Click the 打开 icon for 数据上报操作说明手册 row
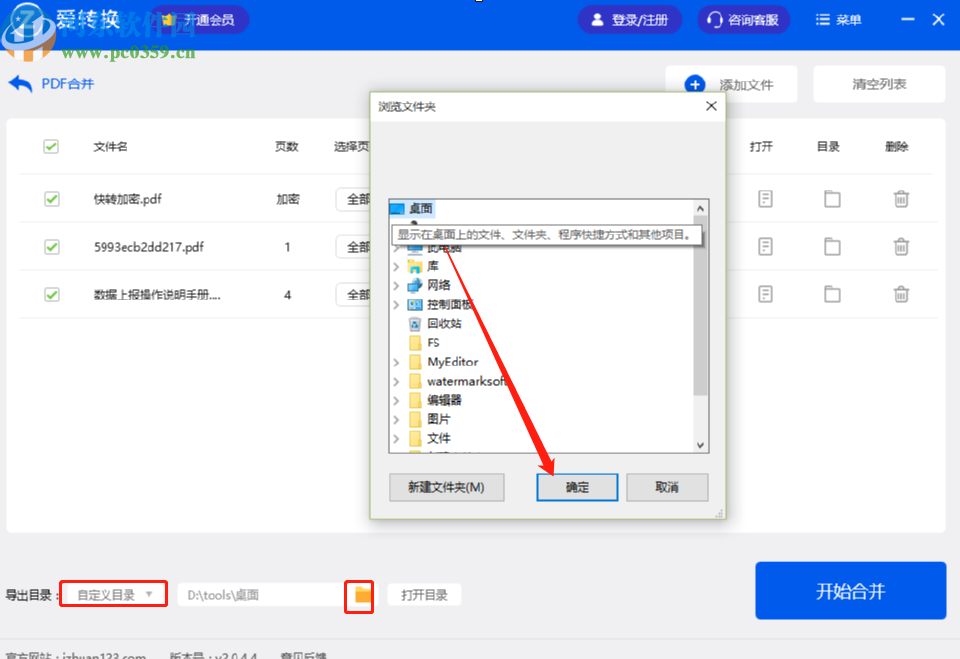 point(765,294)
